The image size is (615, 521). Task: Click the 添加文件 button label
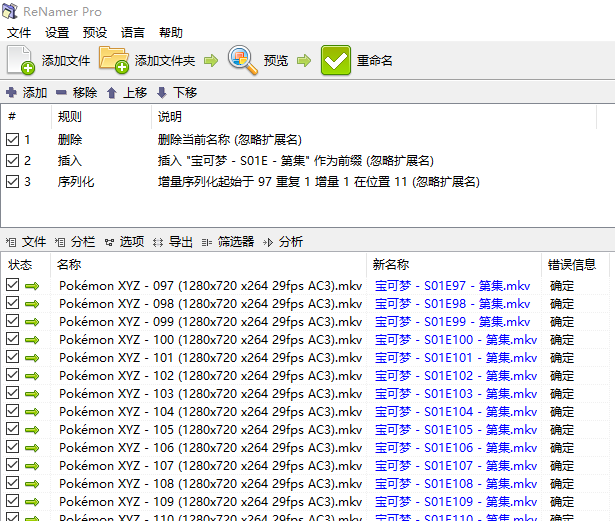click(66, 61)
